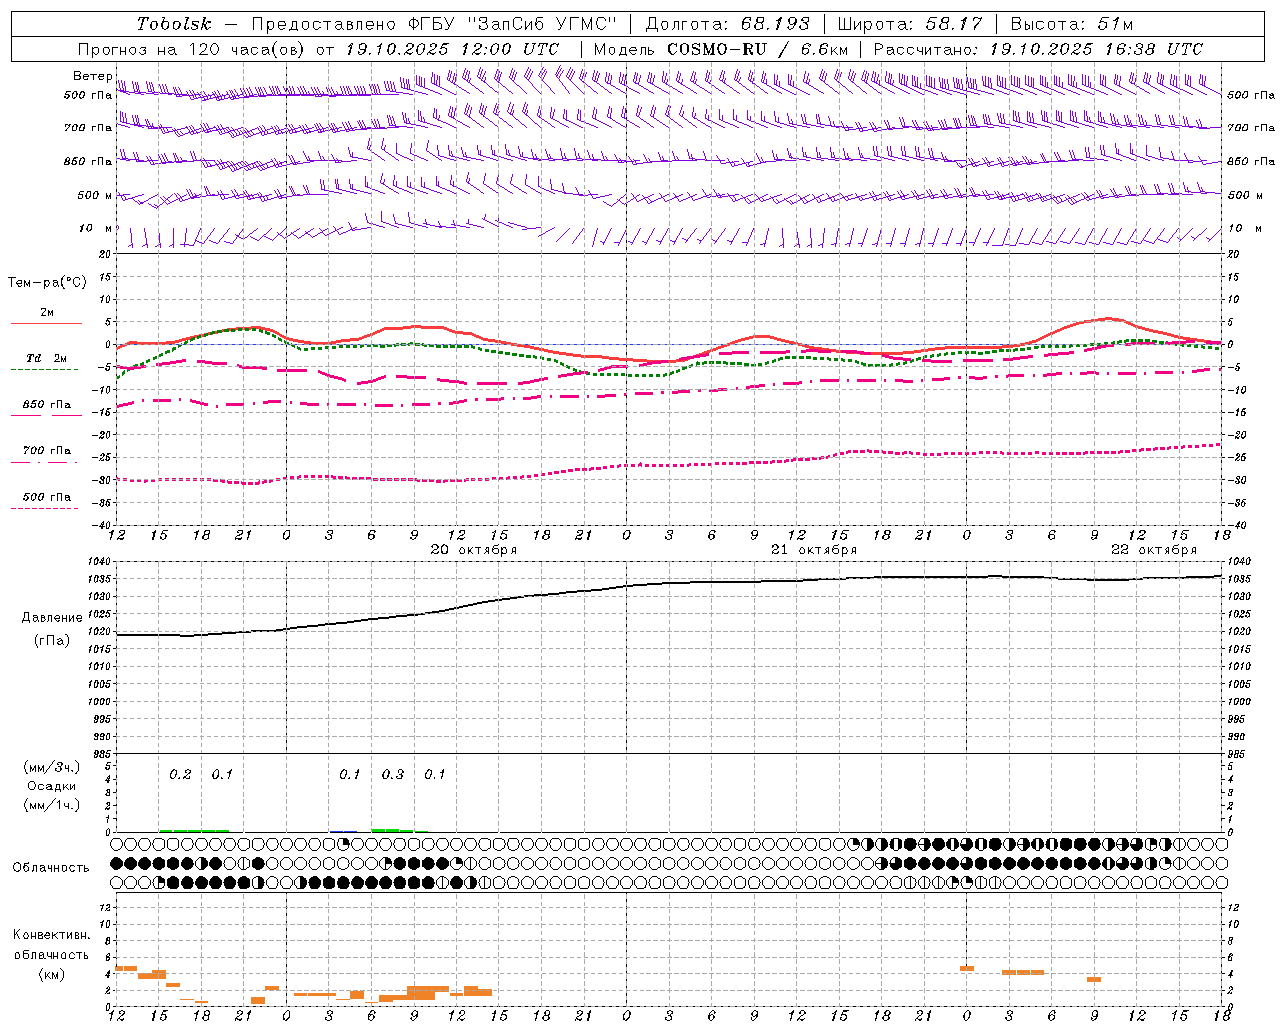Click the 'Осадки' precipitation panel label

coord(52,786)
